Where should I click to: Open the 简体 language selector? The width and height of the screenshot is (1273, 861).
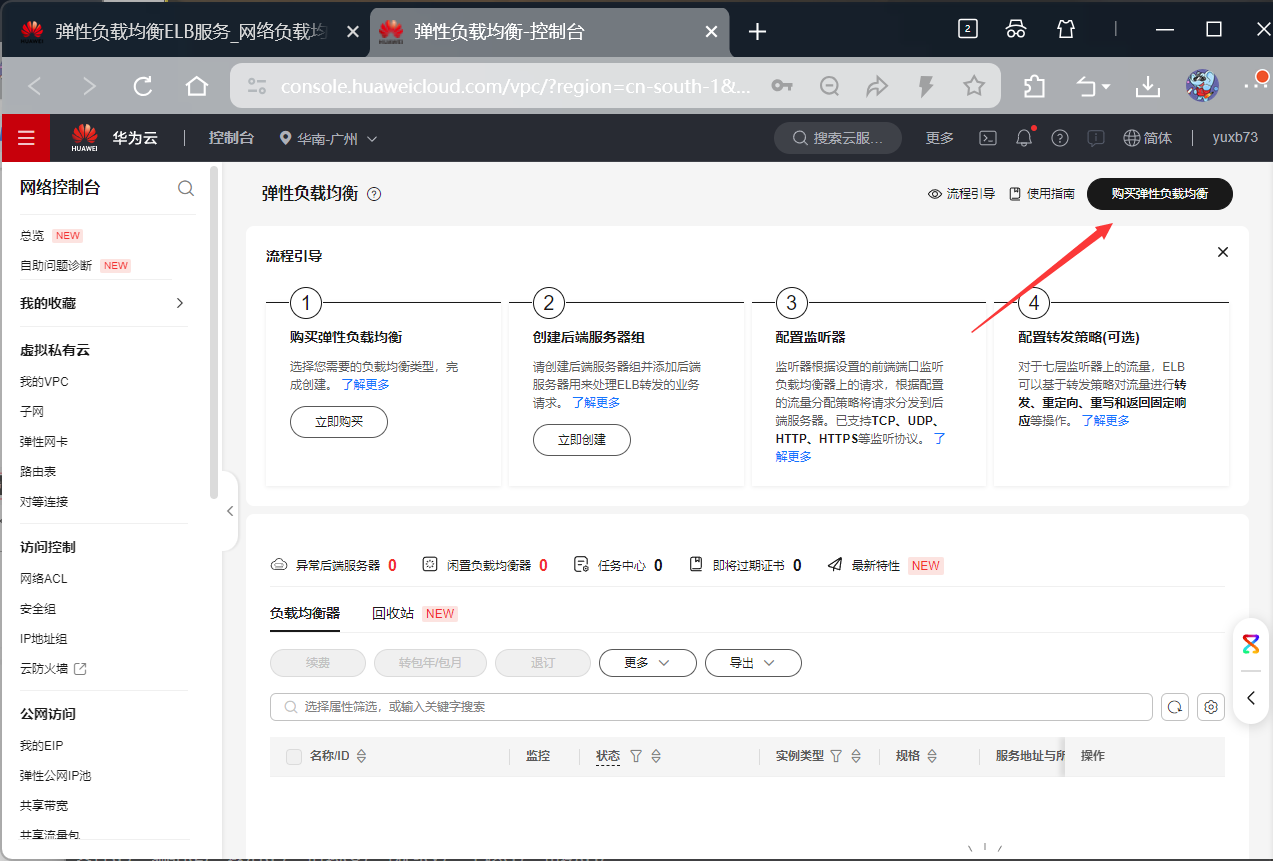tap(1147, 138)
